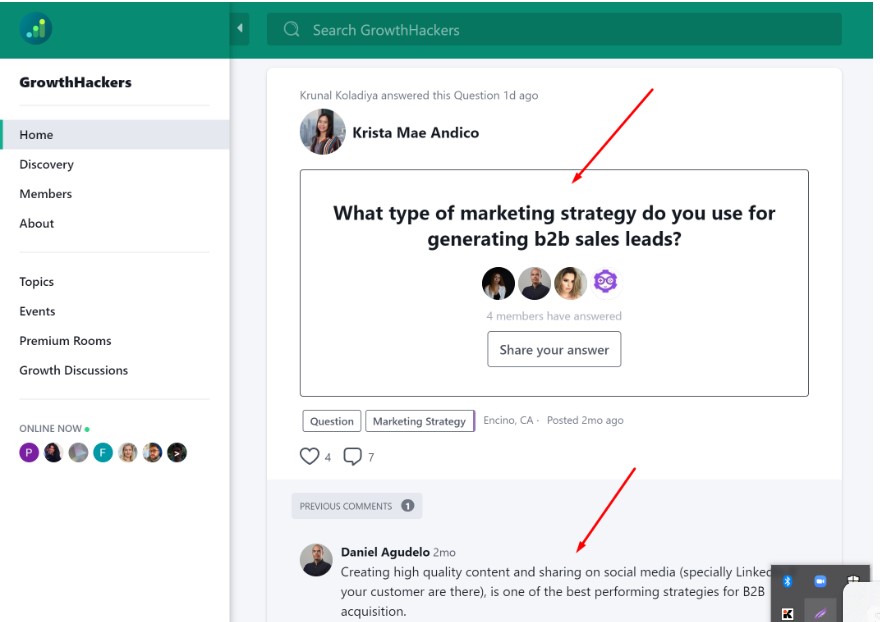Open the Members page
The height and width of the screenshot is (622, 880).
point(45,194)
